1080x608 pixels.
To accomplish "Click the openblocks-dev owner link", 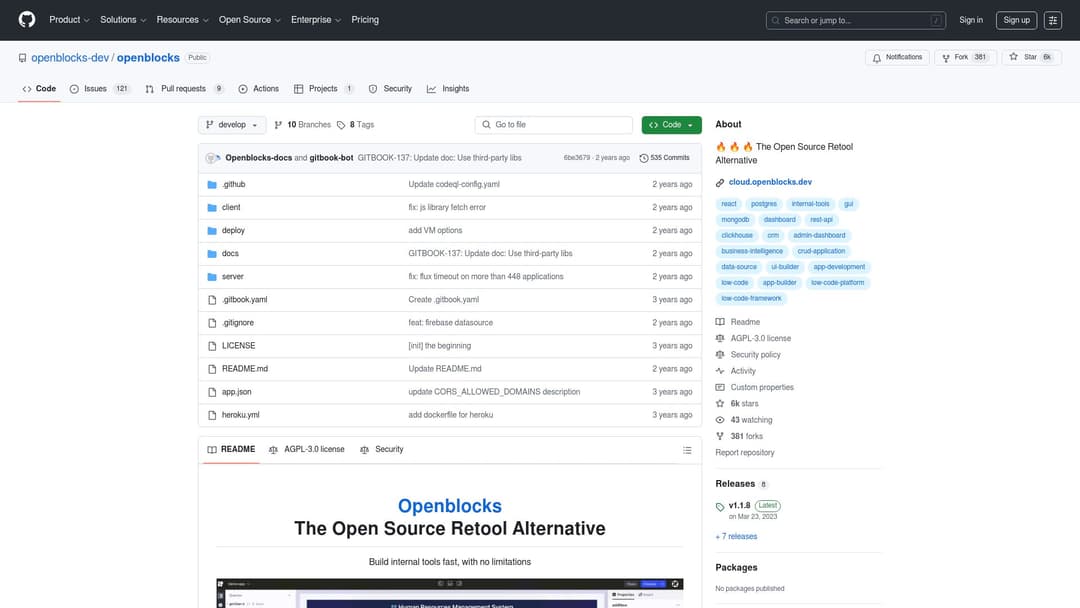I will click(x=70, y=58).
